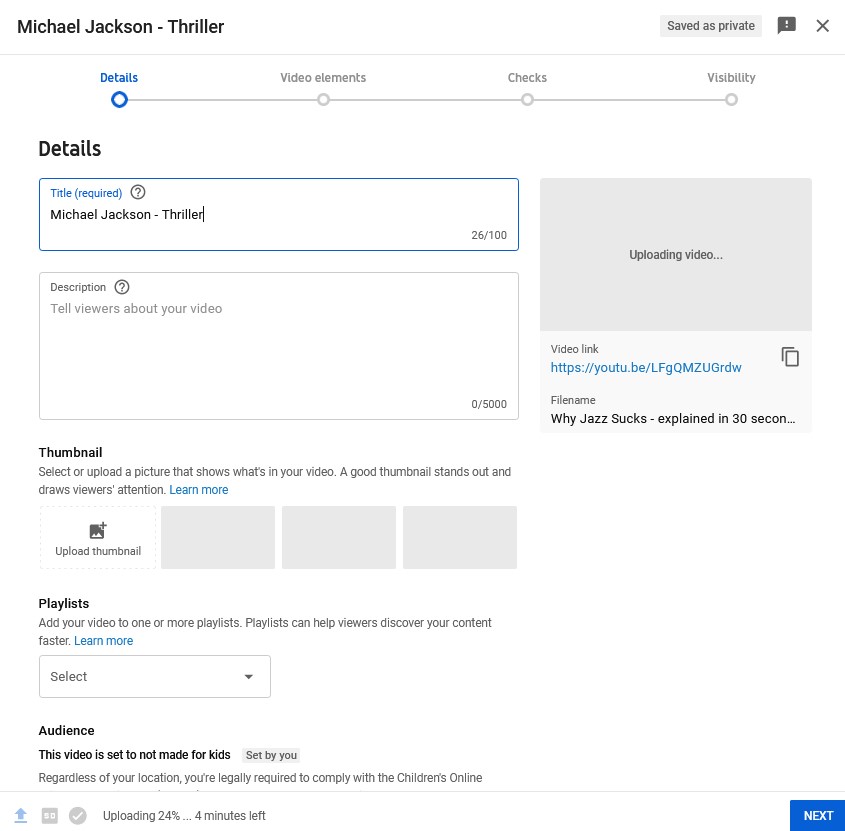Send feedback via the exclamation speech-bubble icon
845x831 pixels.
click(786, 25)
